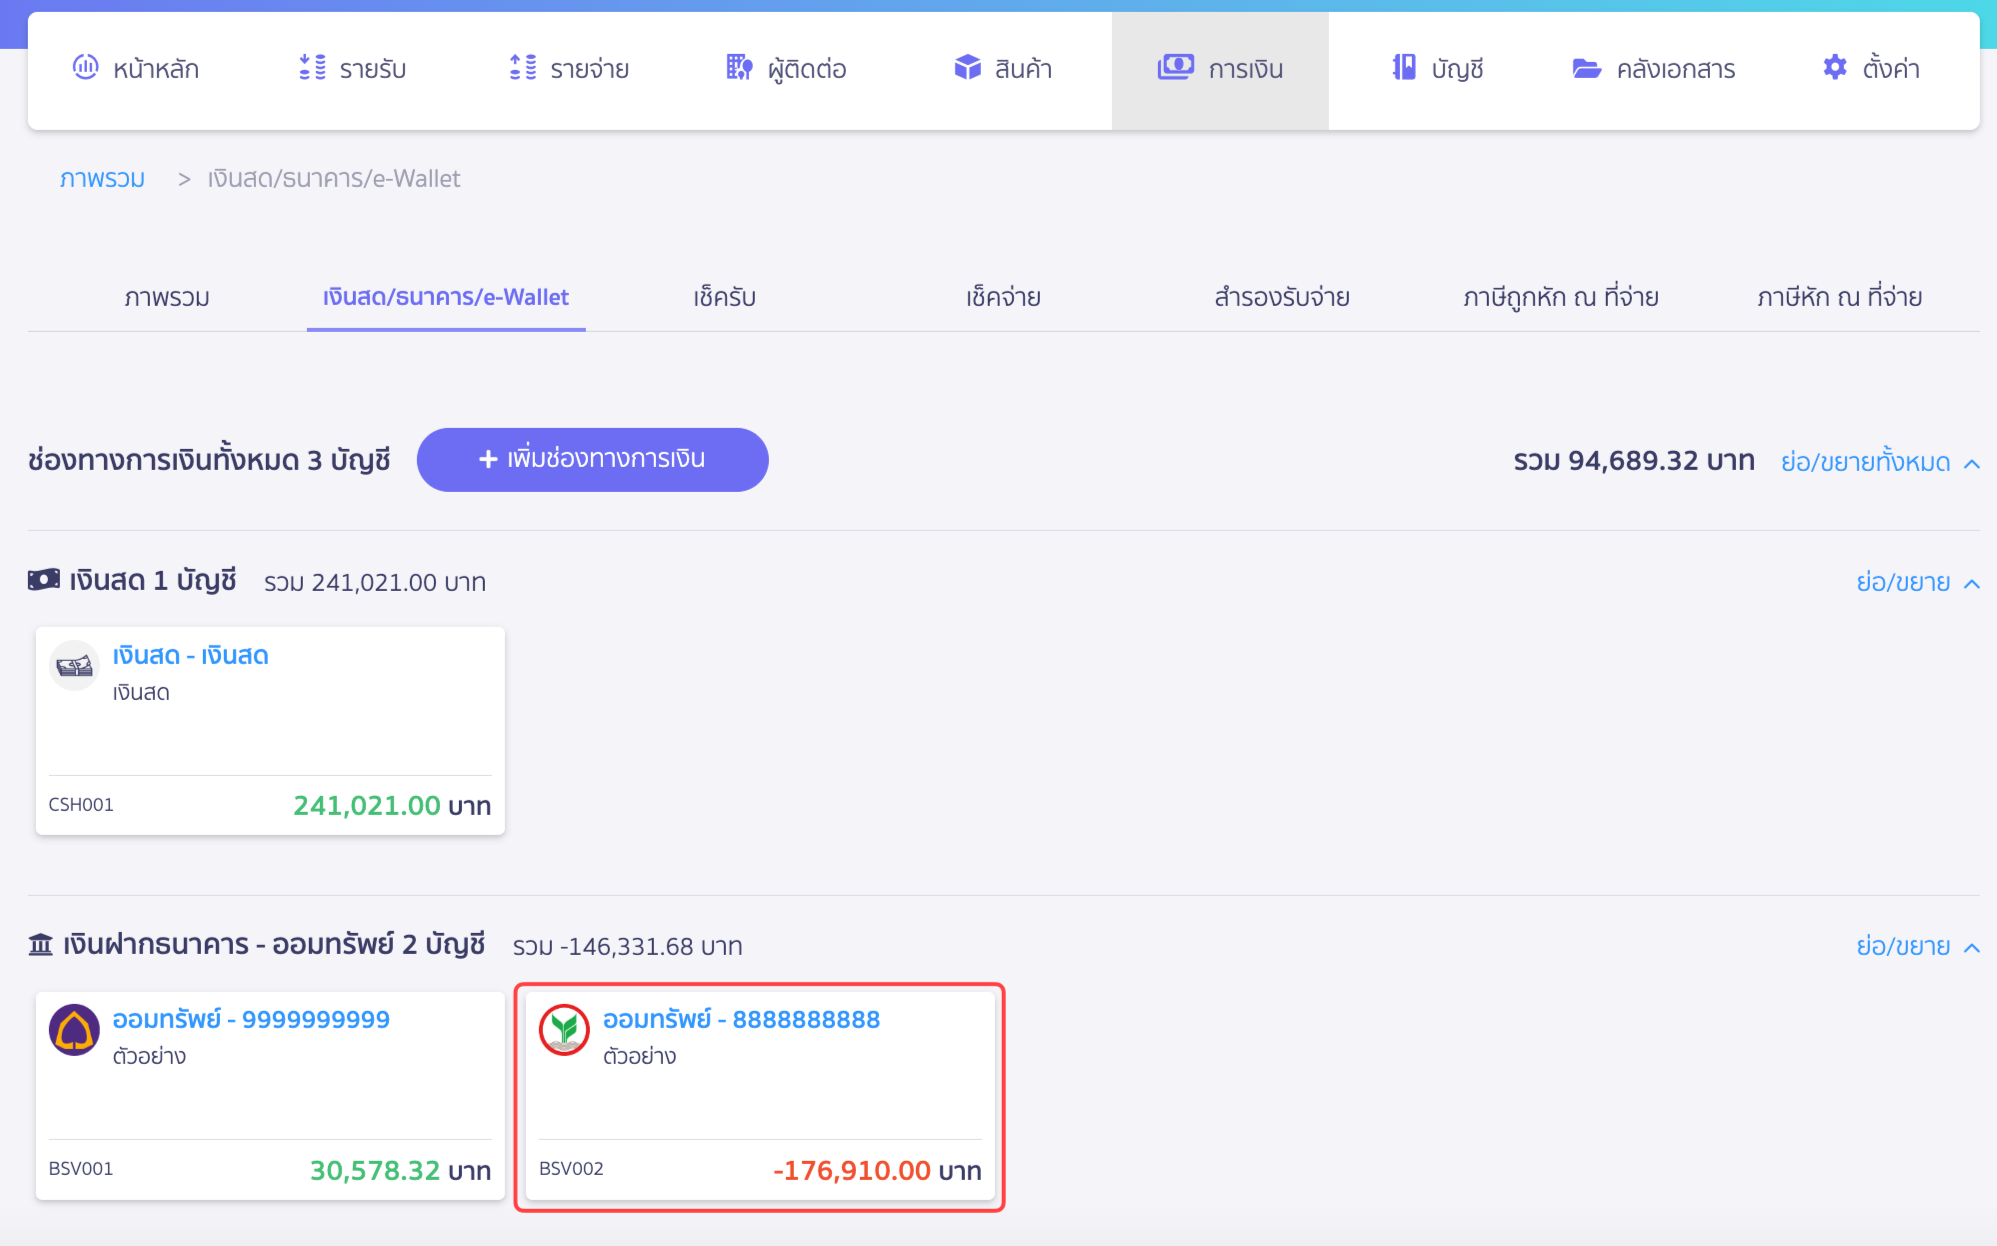Switch to the ภาษีหัก ณ ที่จ่าย tab
This screenshot has height=1246, width=1997.
pos(1840,297)
